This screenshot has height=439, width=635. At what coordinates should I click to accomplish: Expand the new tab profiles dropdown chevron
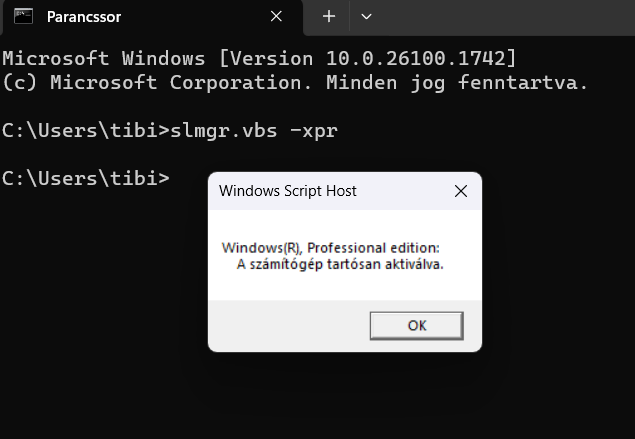pyautogui.click(x=366, y=17)
